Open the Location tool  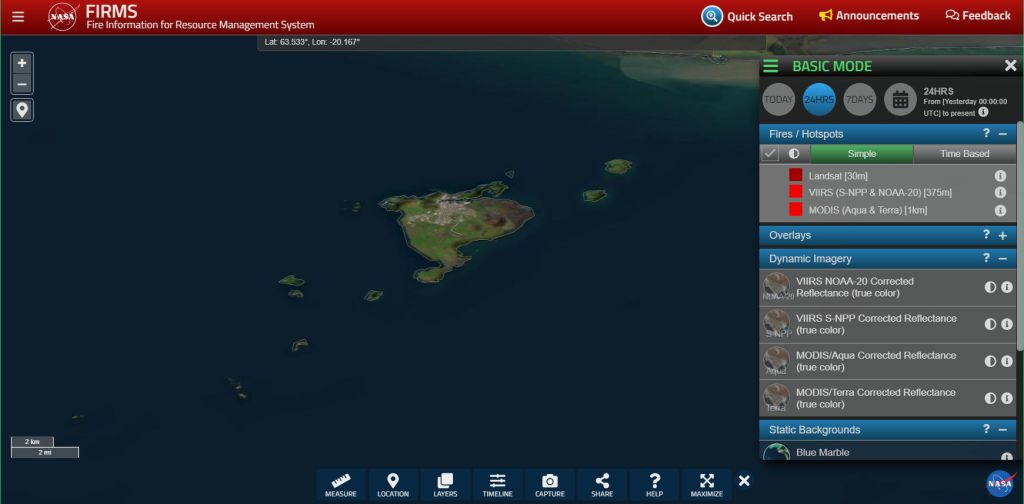[393, 484]
